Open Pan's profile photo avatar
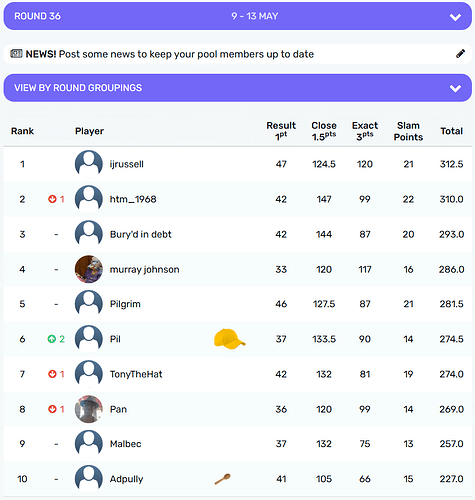The height and width of the screenshot is (500, 475). [x=89, y=409]
